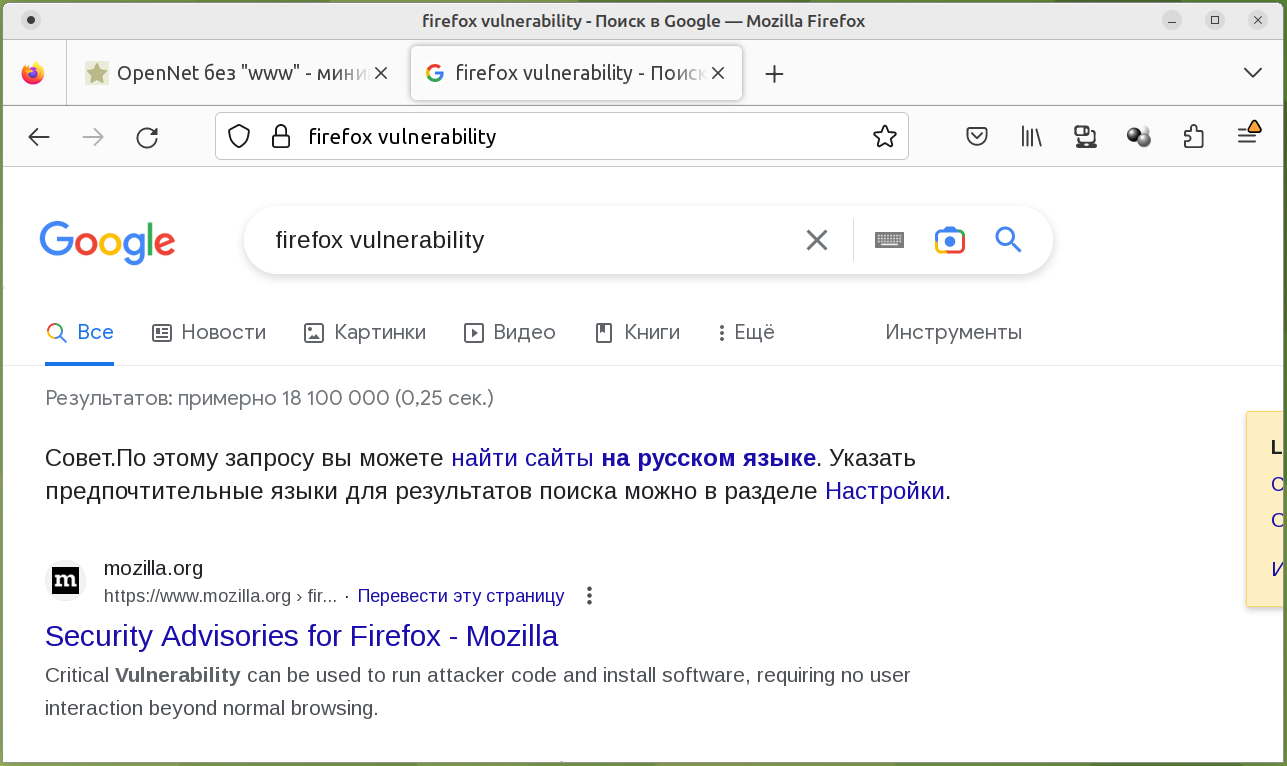Reload the current page
Viewport: 1287px width, 766px height.
pos(147,137)
